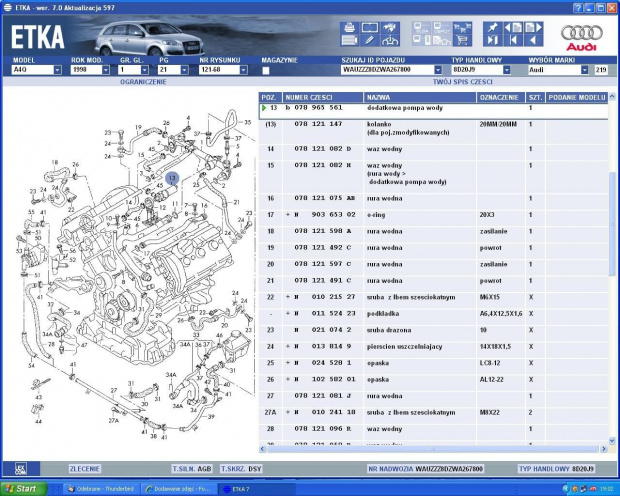Viewport: 620px width, 496px height.
Task: Open the WYBÓR MARKI dropdown showing Audi
Action: pos(584,70)
